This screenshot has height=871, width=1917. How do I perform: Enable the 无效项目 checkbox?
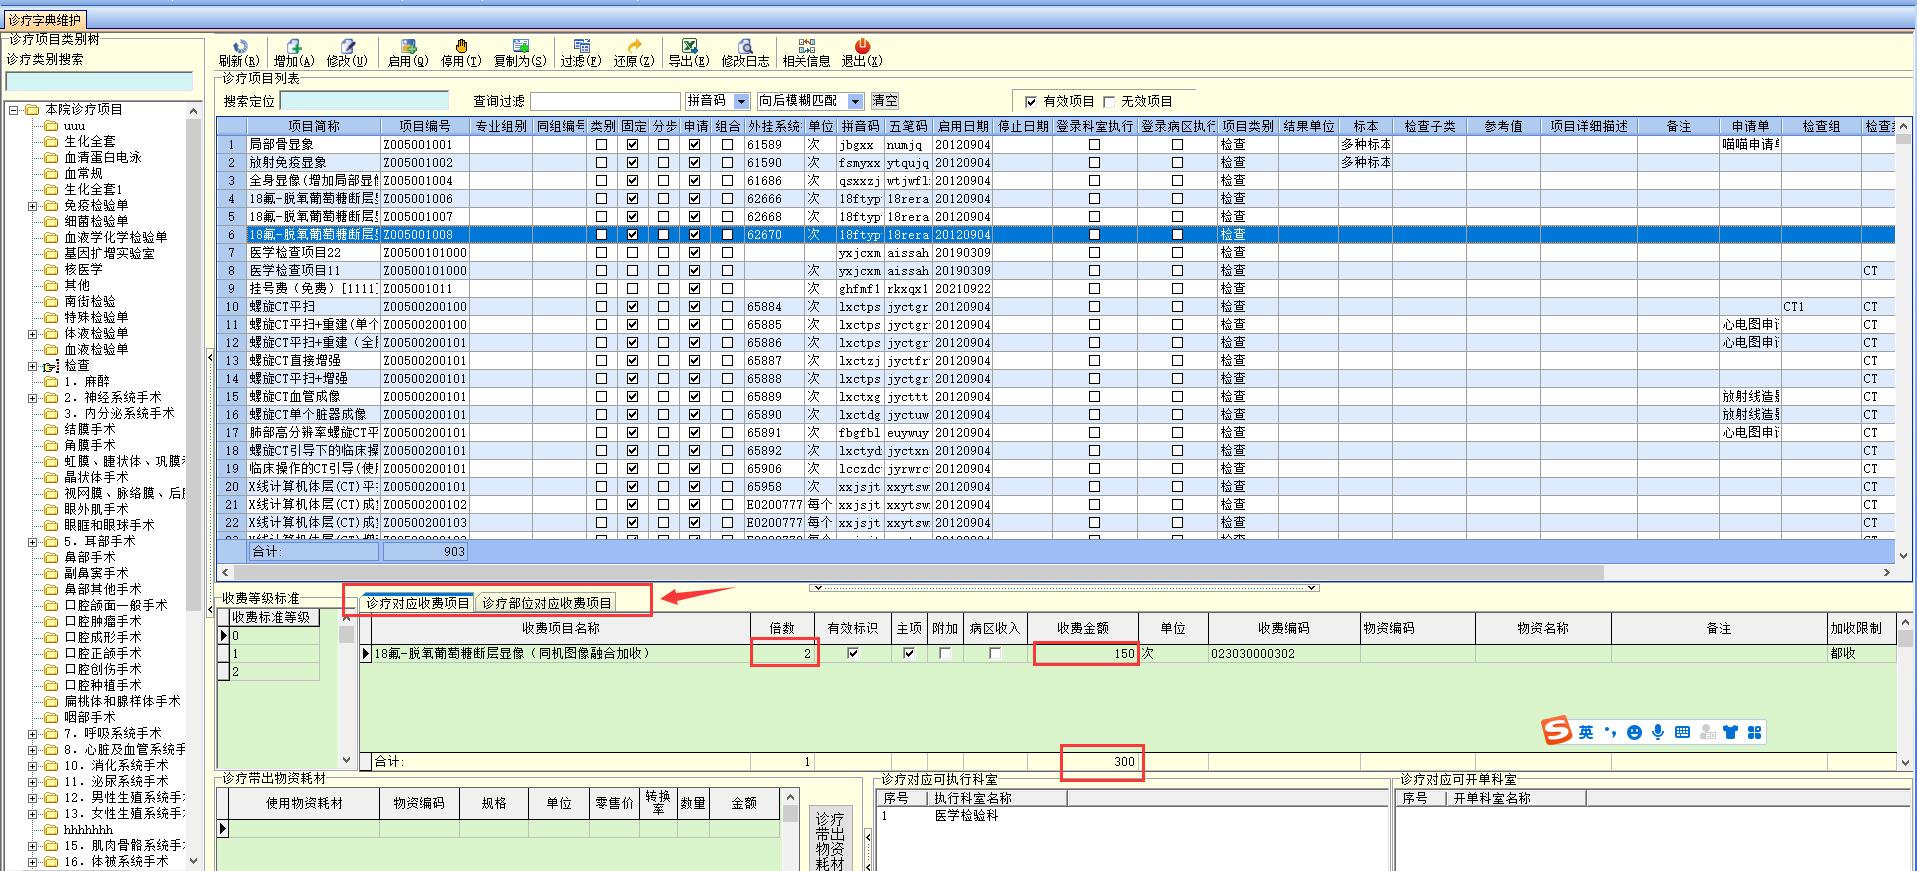[x=1109, y=102]
